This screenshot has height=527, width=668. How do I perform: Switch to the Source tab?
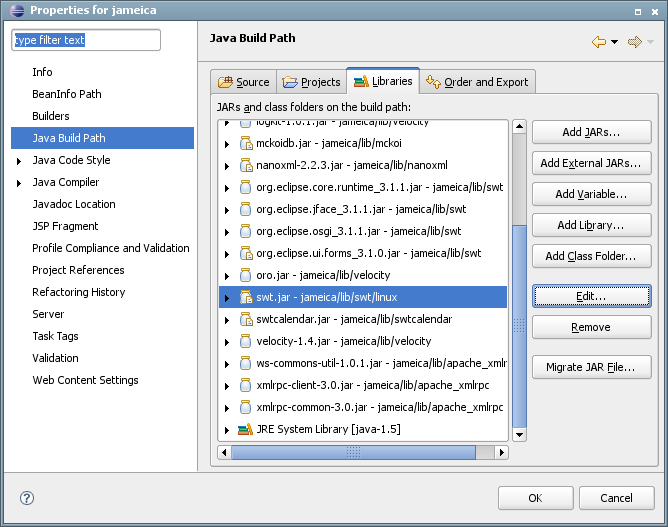[244, 82]
